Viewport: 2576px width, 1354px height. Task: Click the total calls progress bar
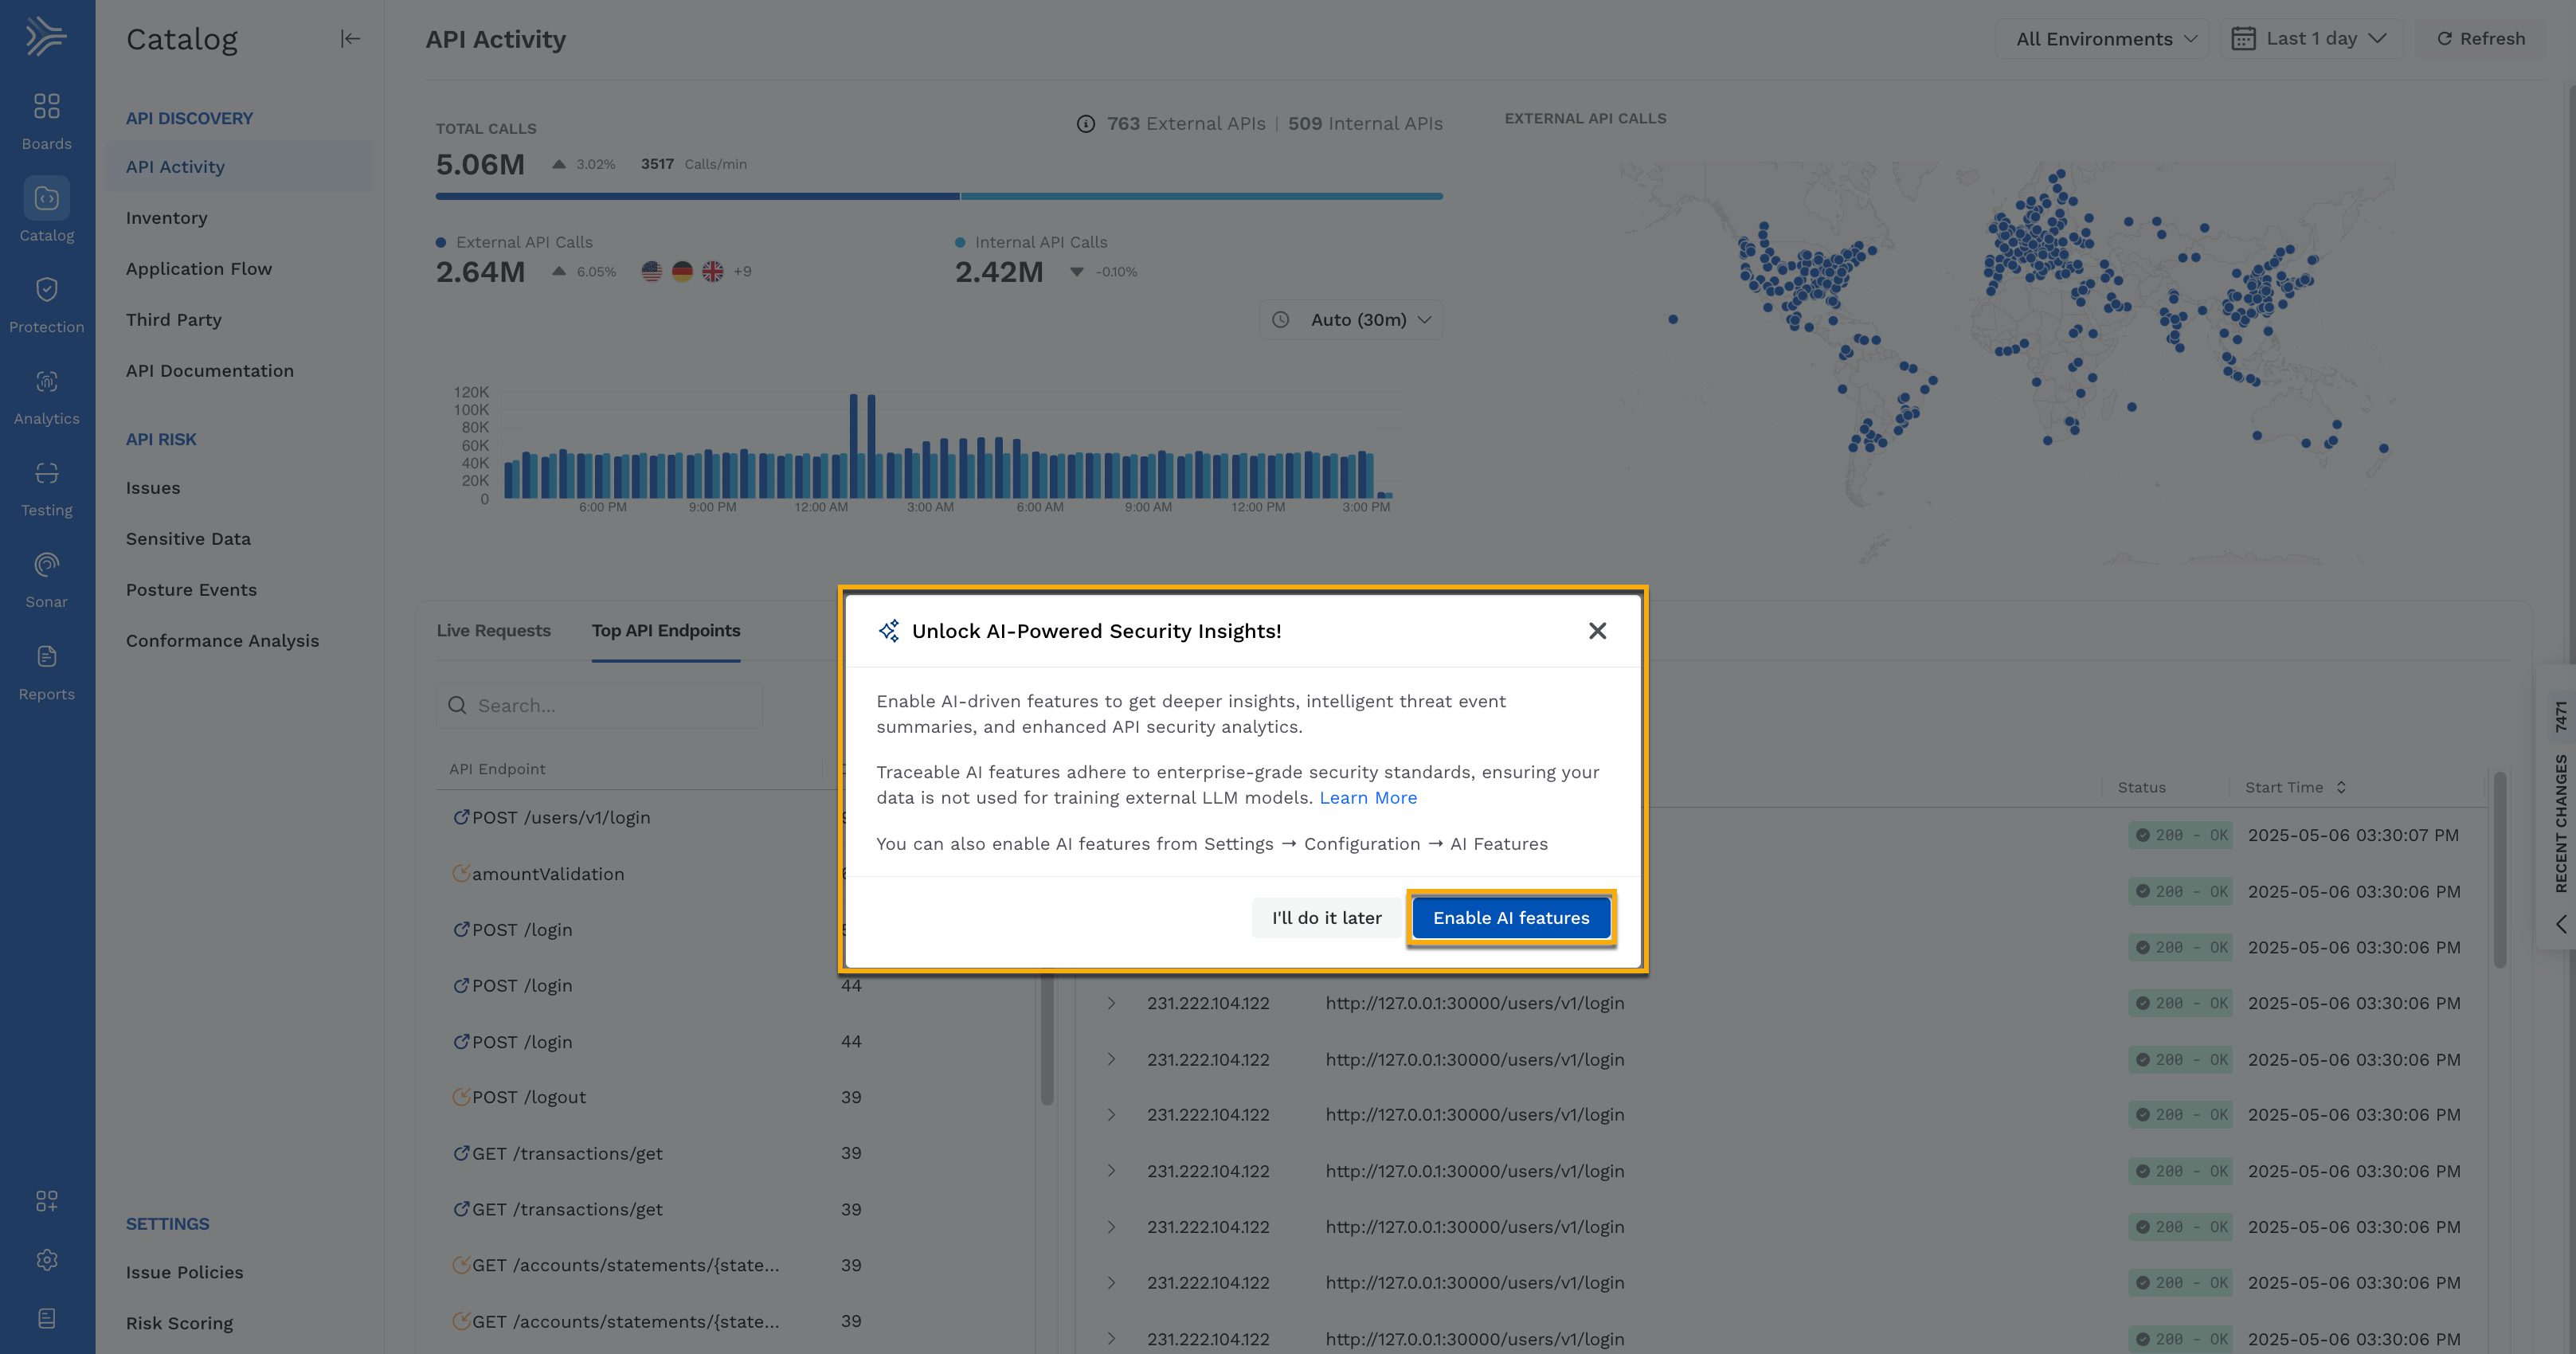coord(939,196)
